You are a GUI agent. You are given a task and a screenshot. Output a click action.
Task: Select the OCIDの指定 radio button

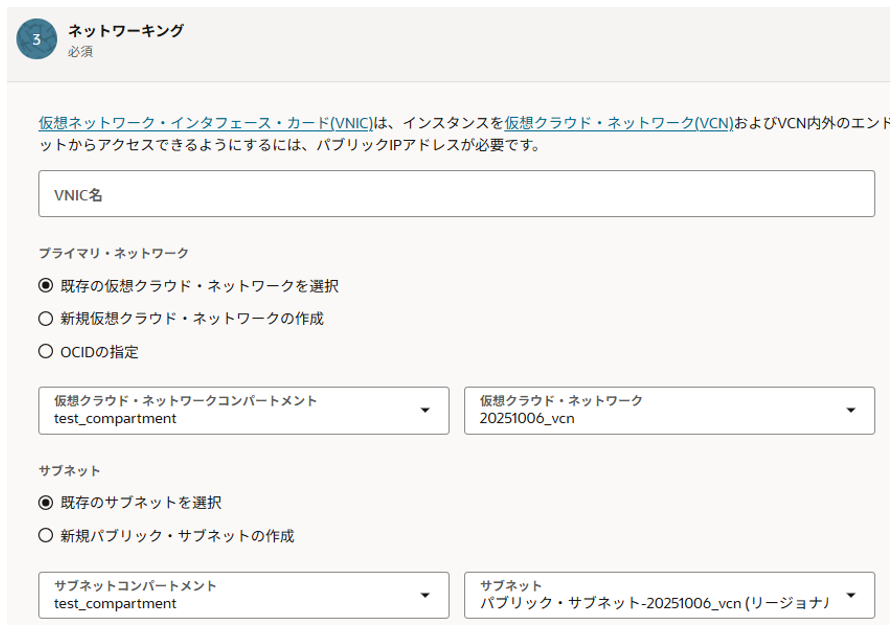(x=45, y=352)
